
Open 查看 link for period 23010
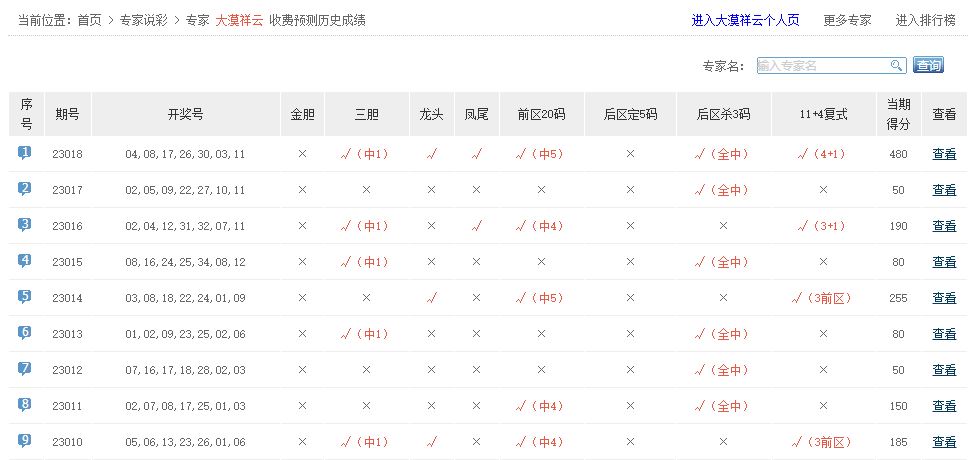click(x=944, y=442)
